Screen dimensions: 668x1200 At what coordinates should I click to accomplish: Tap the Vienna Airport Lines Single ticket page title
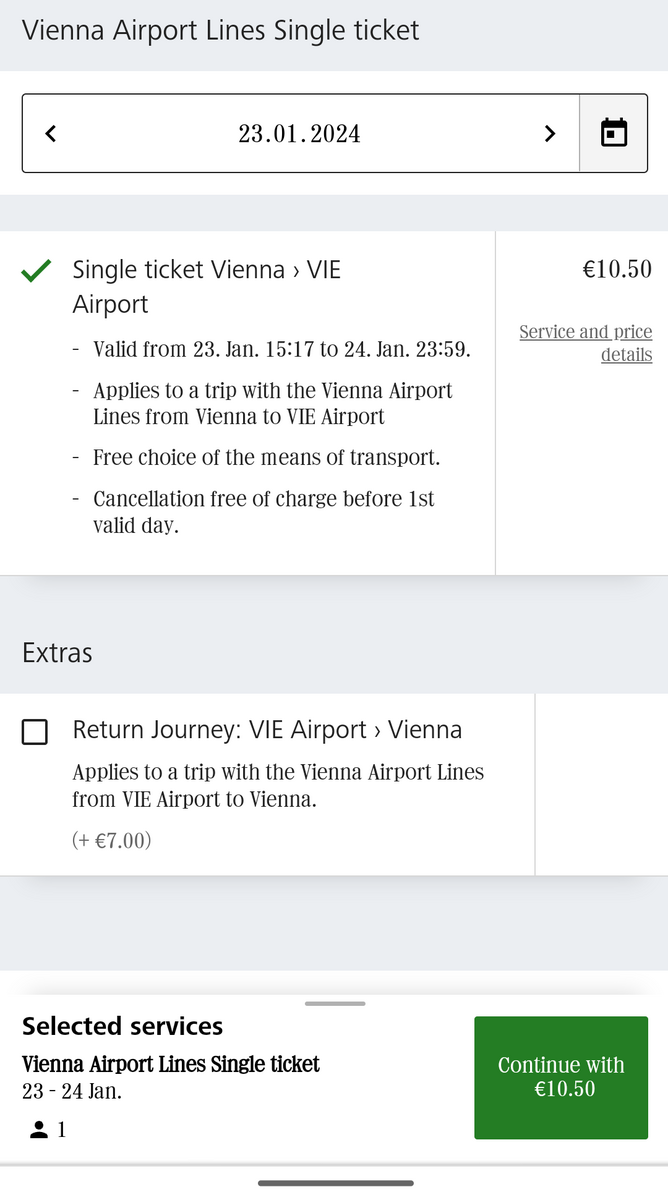point(221,31)
